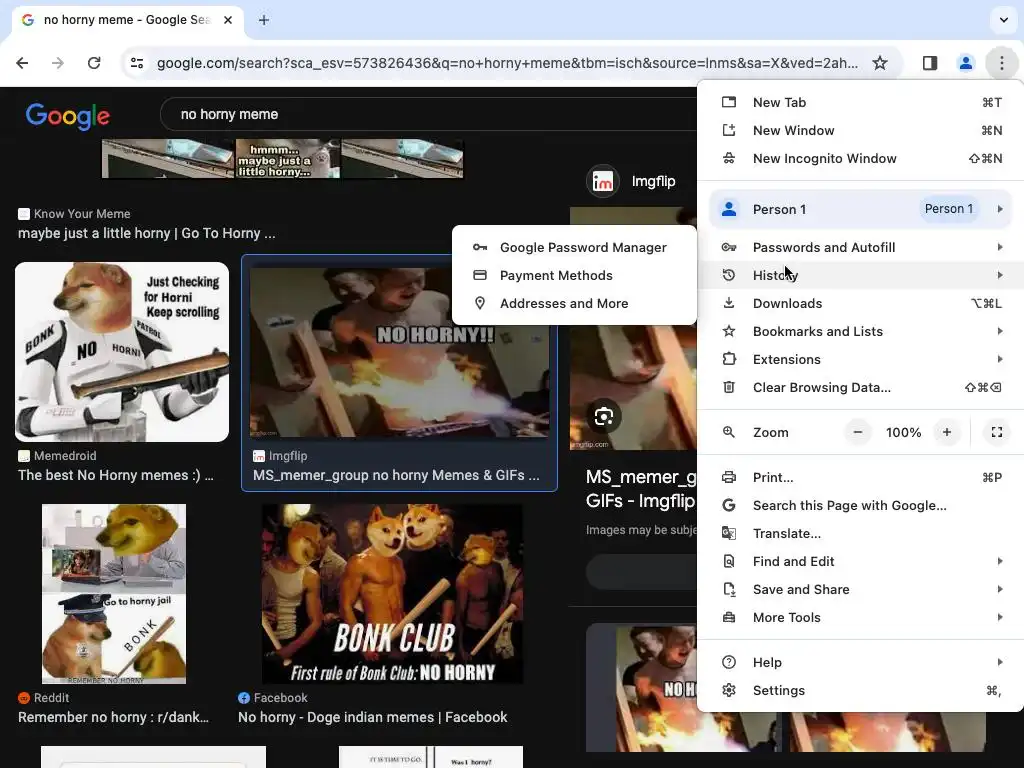Click the browser forward arrow
The image size is (1024, 768).
coord(58,63)
